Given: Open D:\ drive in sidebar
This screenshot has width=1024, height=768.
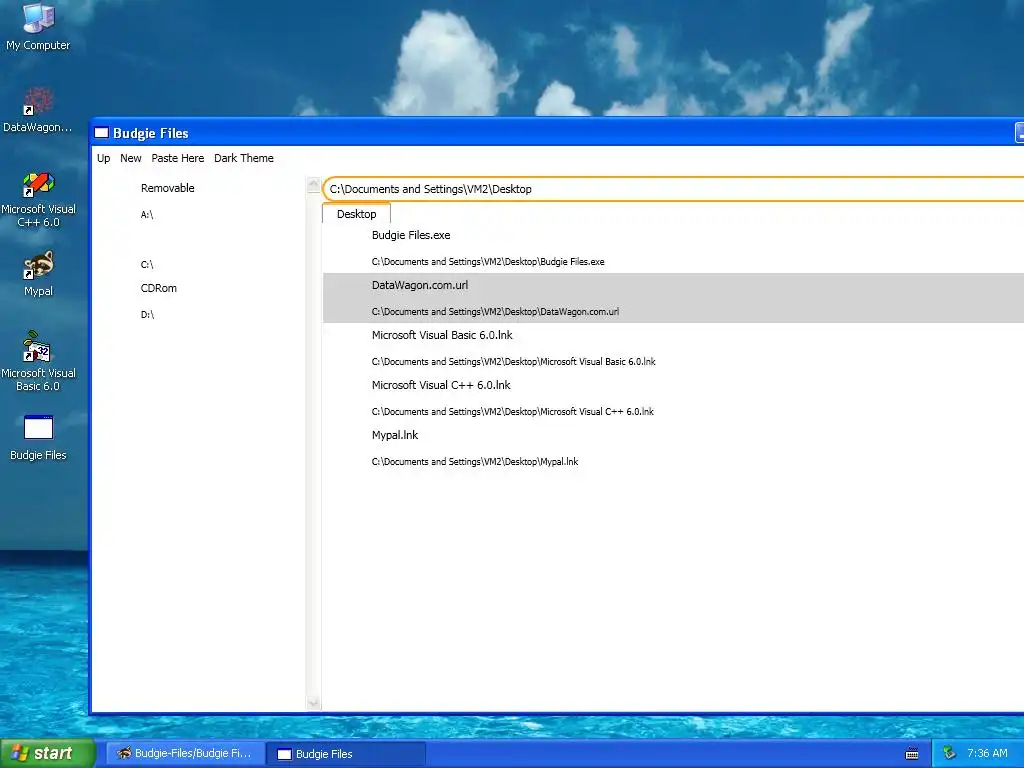Looking at the screenshot, I should (147, 315).
